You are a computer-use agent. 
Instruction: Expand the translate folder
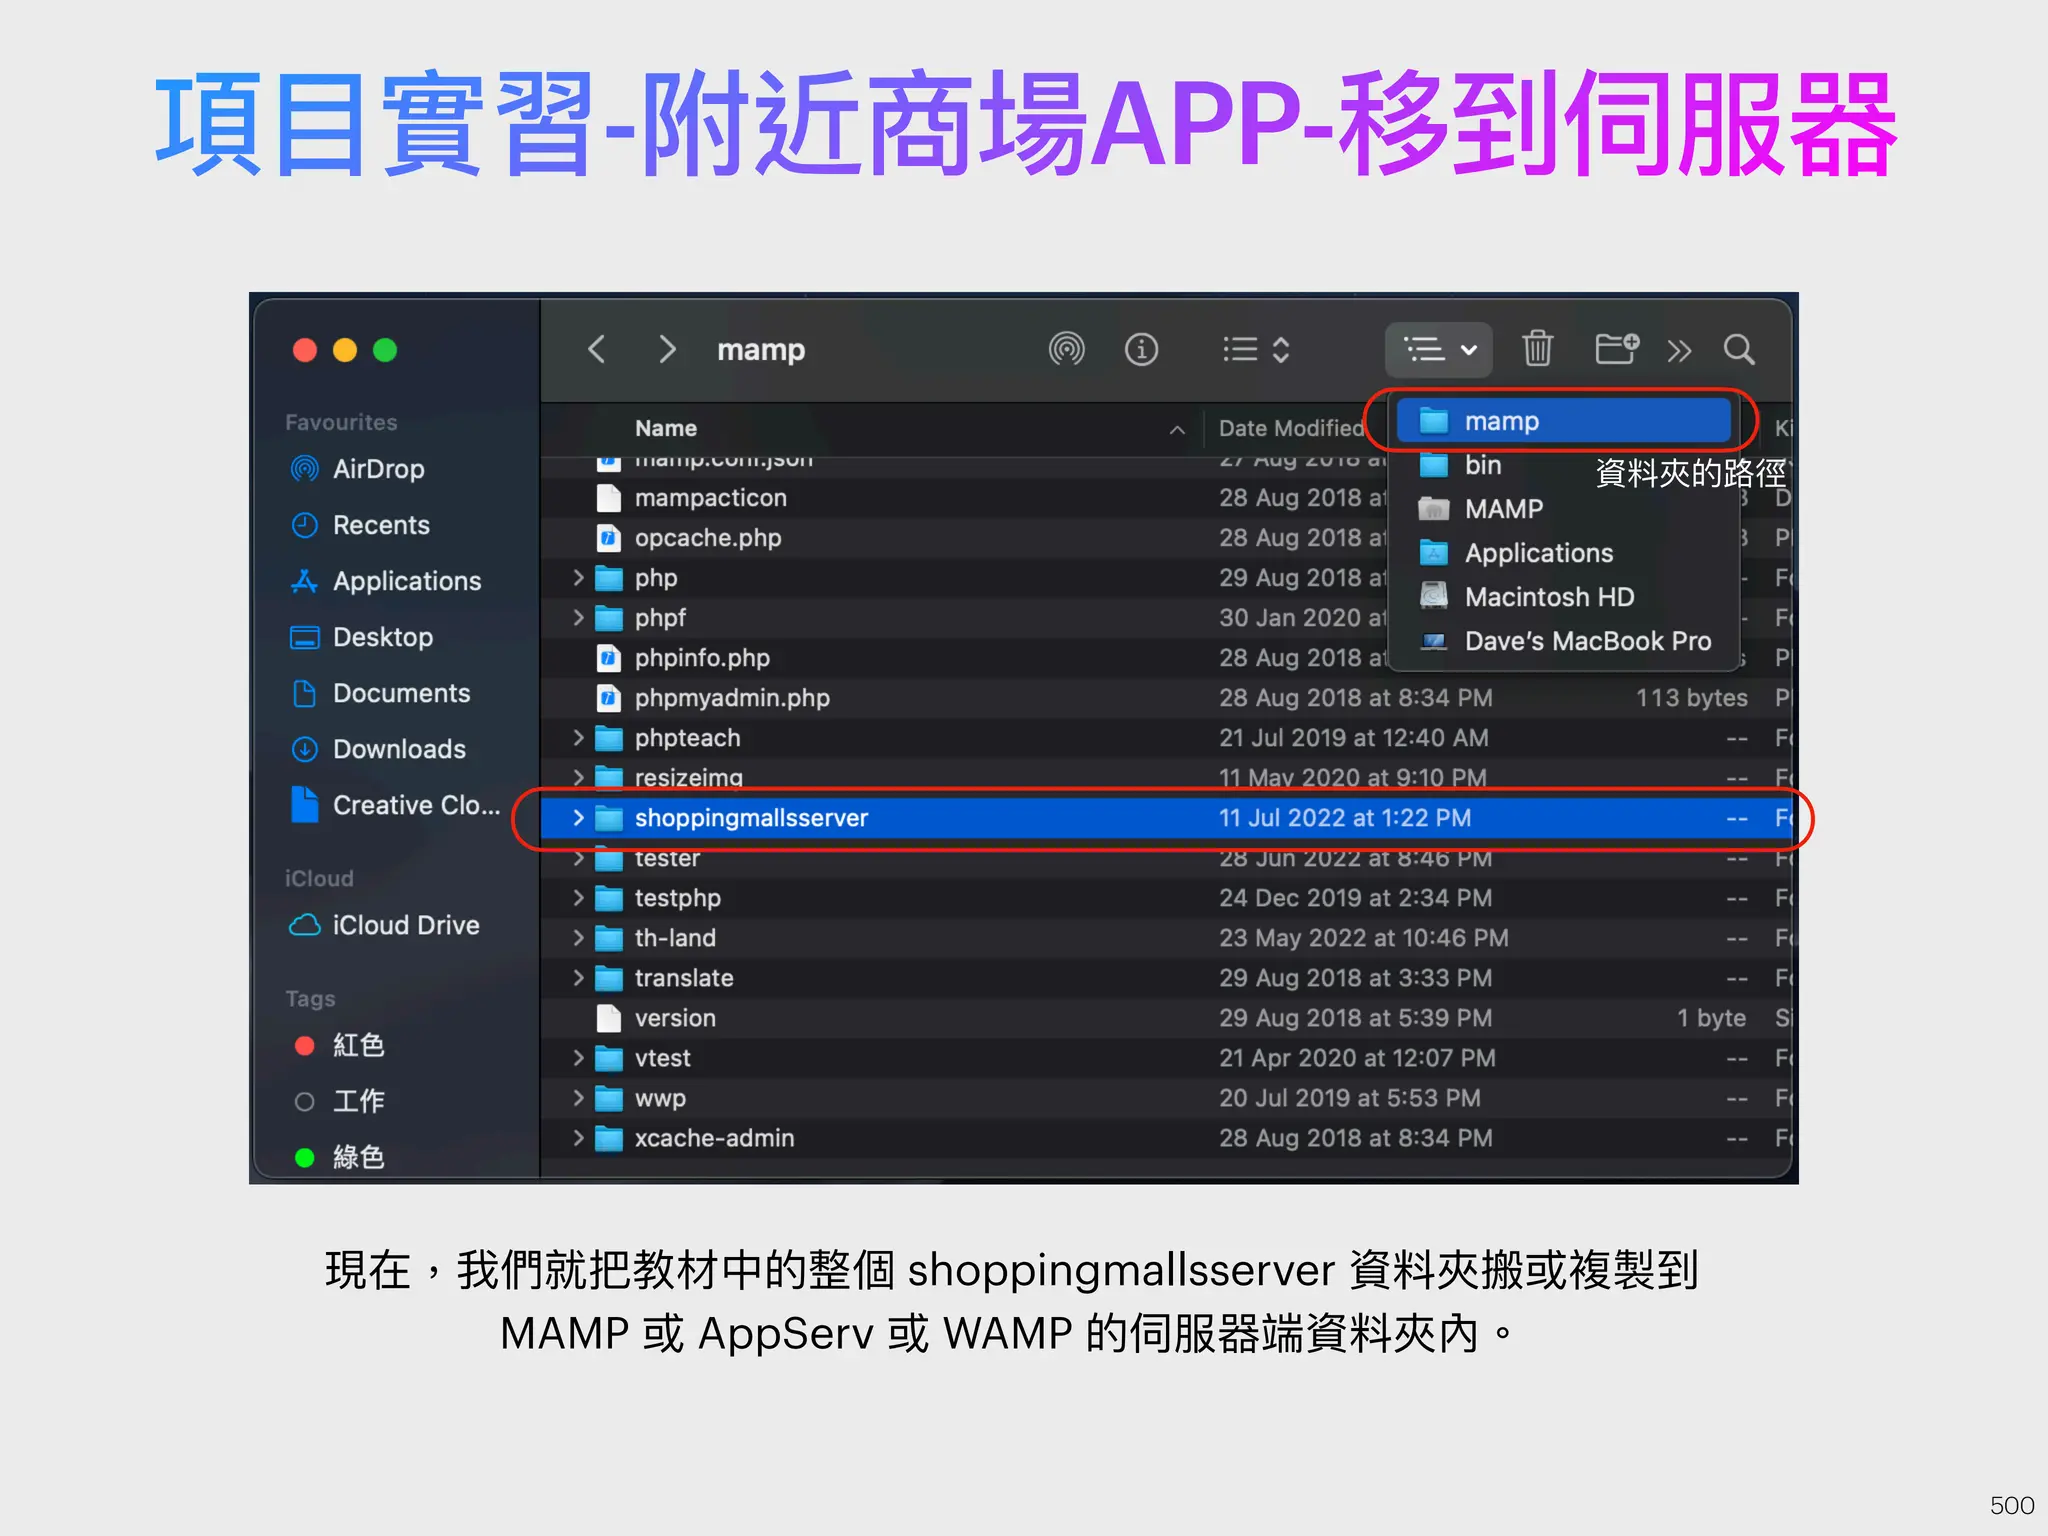[578, 977]
